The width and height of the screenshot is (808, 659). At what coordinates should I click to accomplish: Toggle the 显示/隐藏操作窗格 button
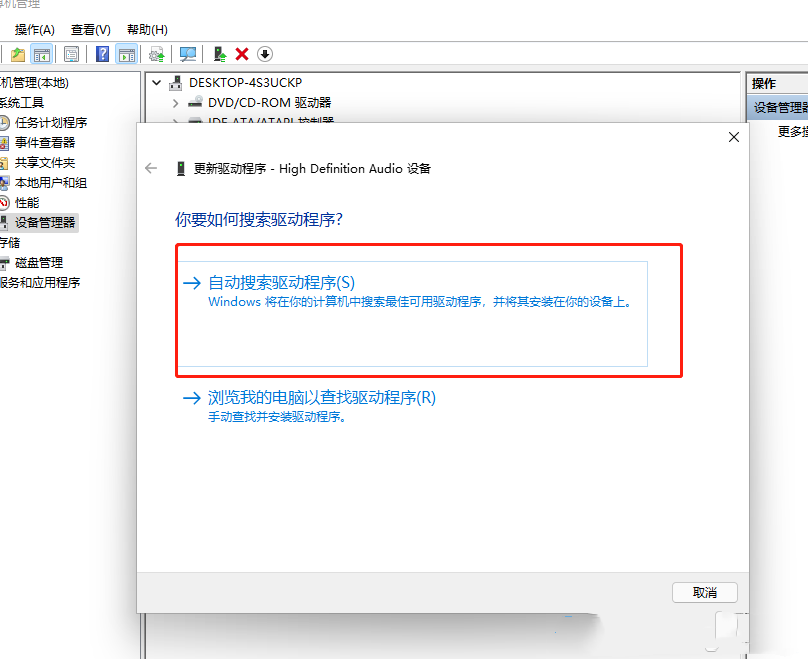click(128, 54)
